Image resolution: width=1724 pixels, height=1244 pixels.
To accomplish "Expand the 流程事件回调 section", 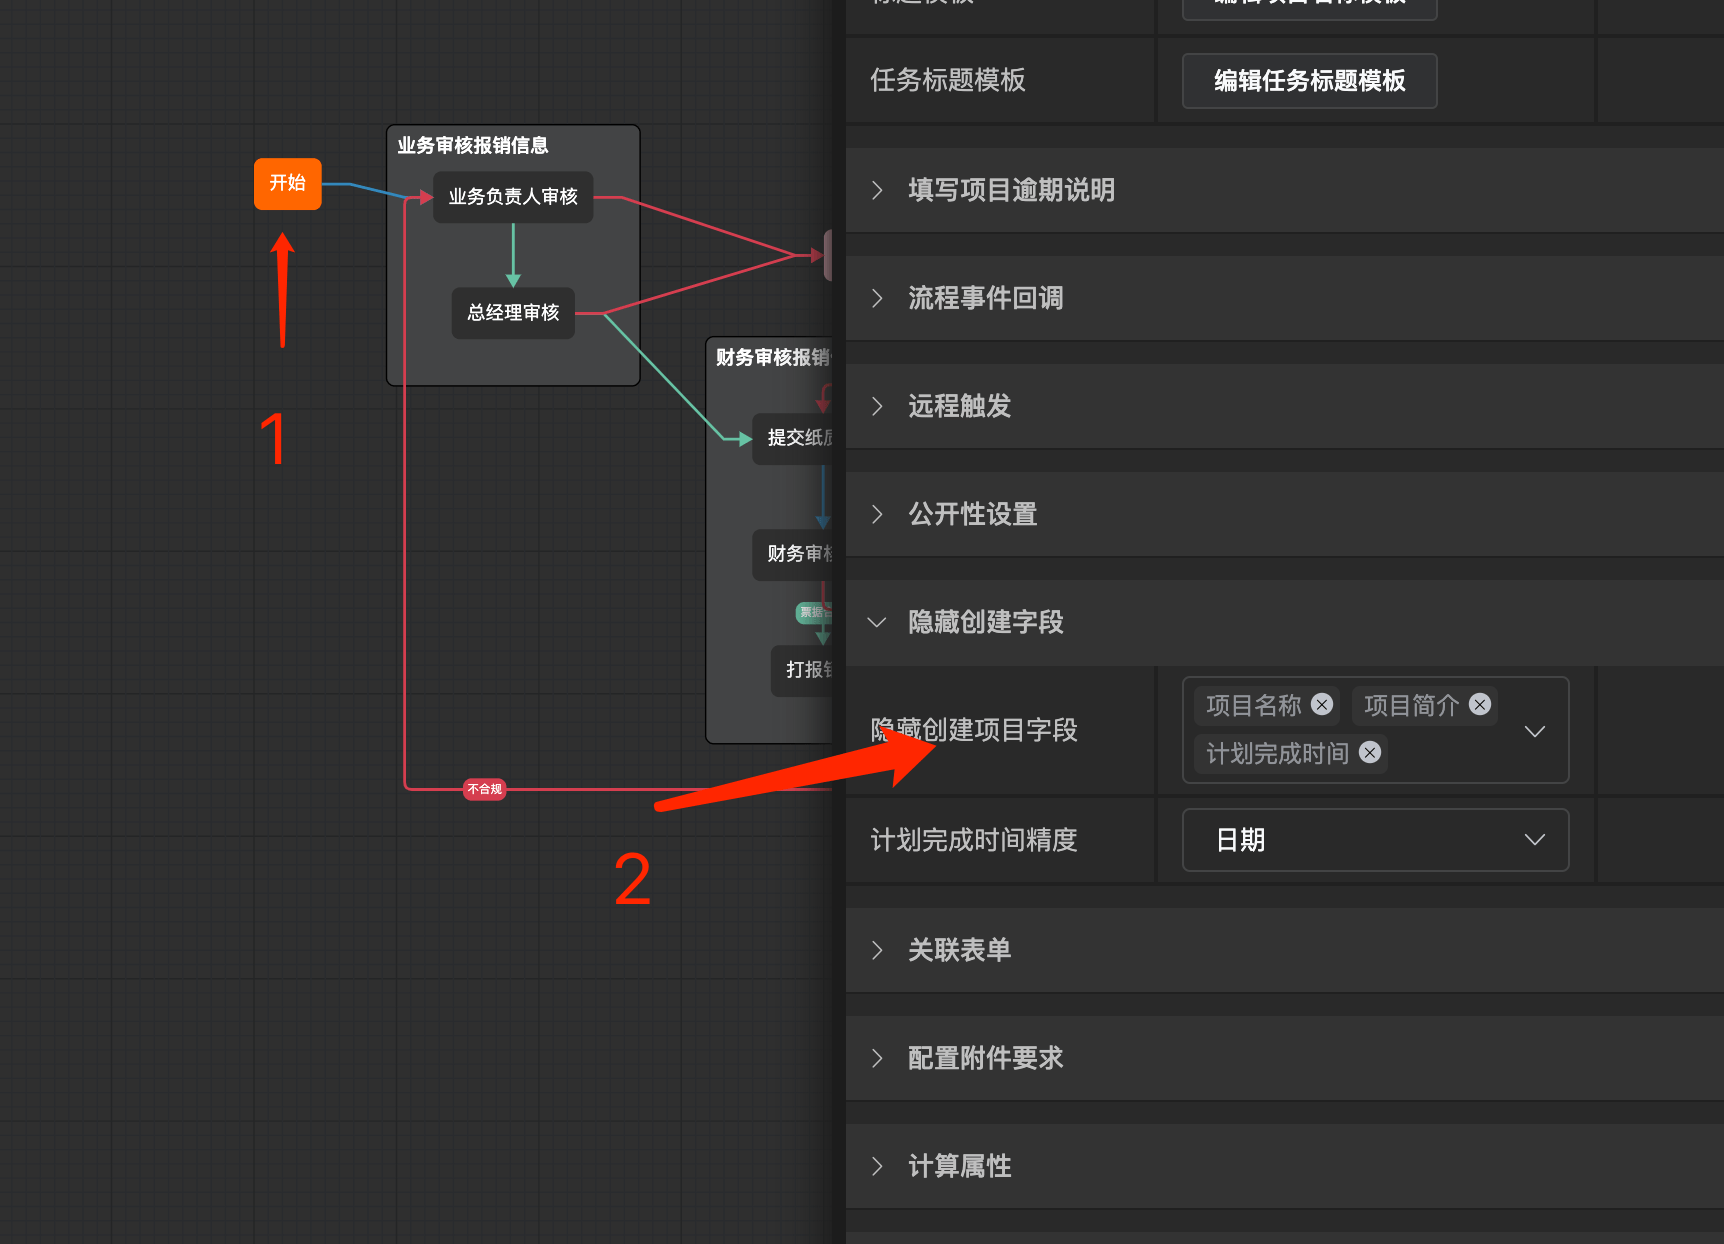I will click(x=1284, y=298).
